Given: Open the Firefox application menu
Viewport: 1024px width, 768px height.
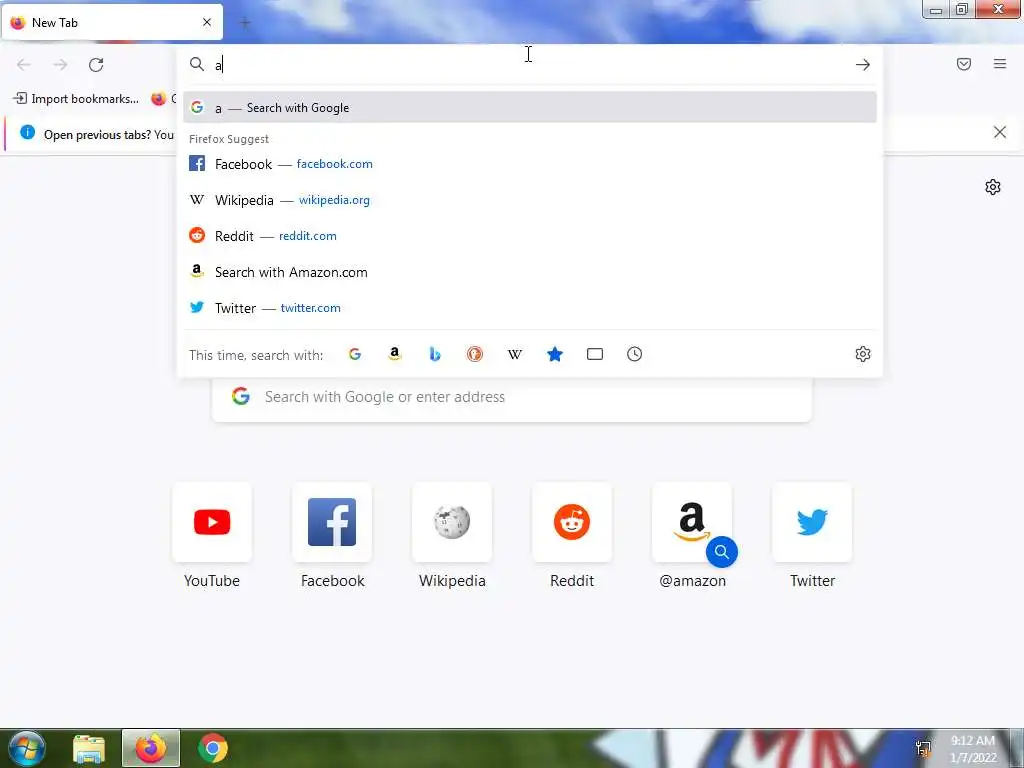Looking at the screenshot, I should (1000, 64).
